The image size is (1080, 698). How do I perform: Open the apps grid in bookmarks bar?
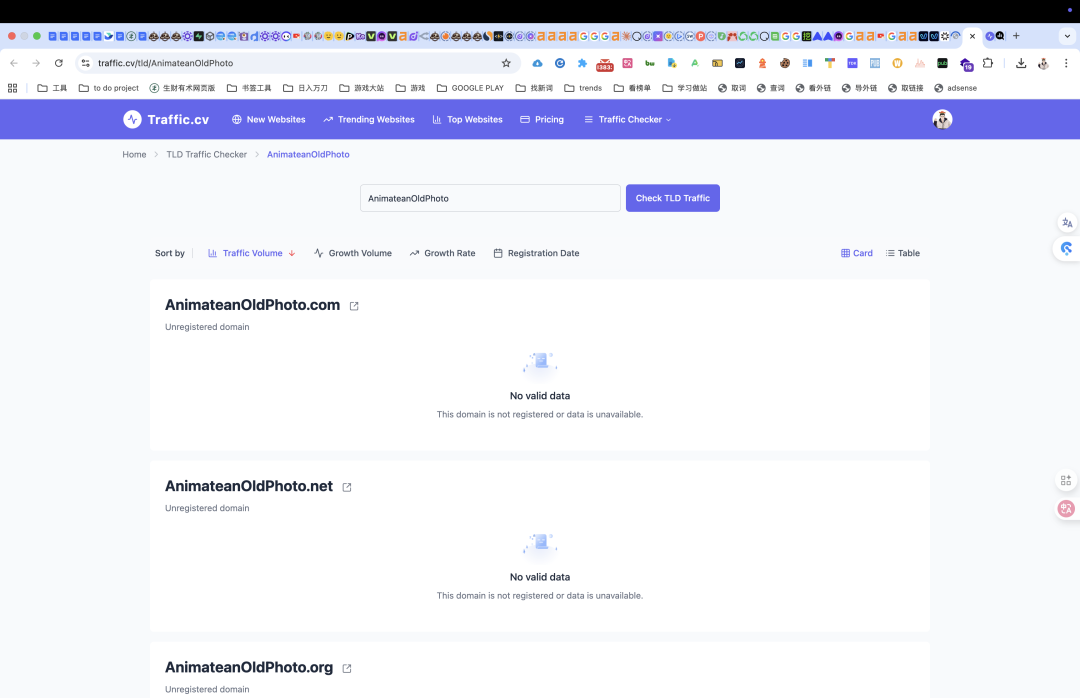click(12, 88)
